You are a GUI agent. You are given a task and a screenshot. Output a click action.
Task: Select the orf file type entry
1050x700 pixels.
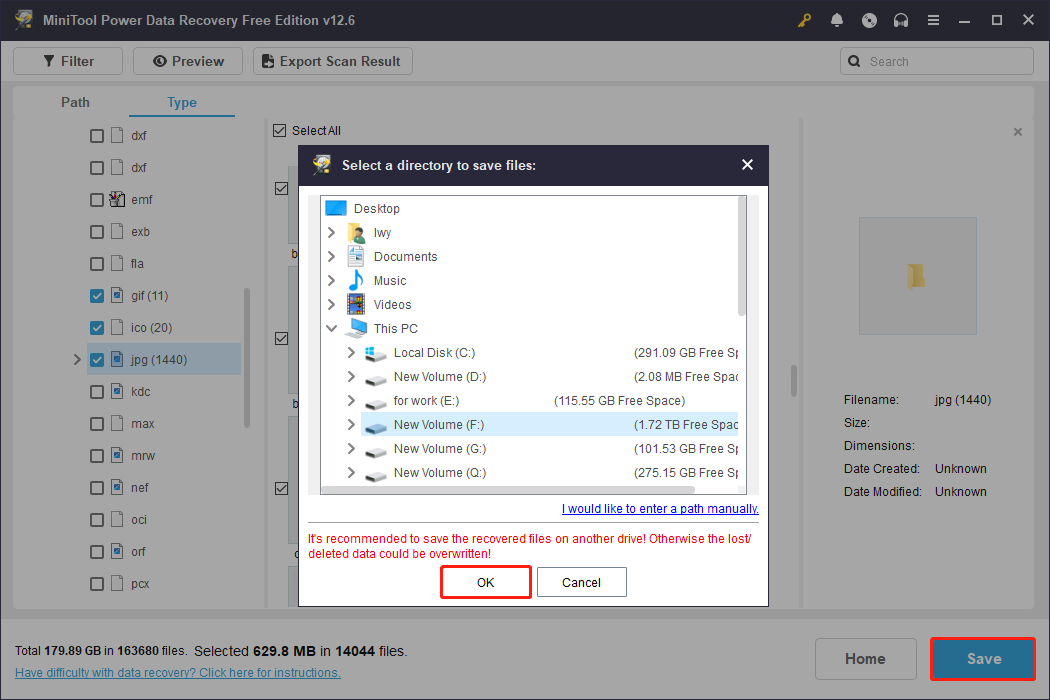pyautogui.click(x=138, y=552)
